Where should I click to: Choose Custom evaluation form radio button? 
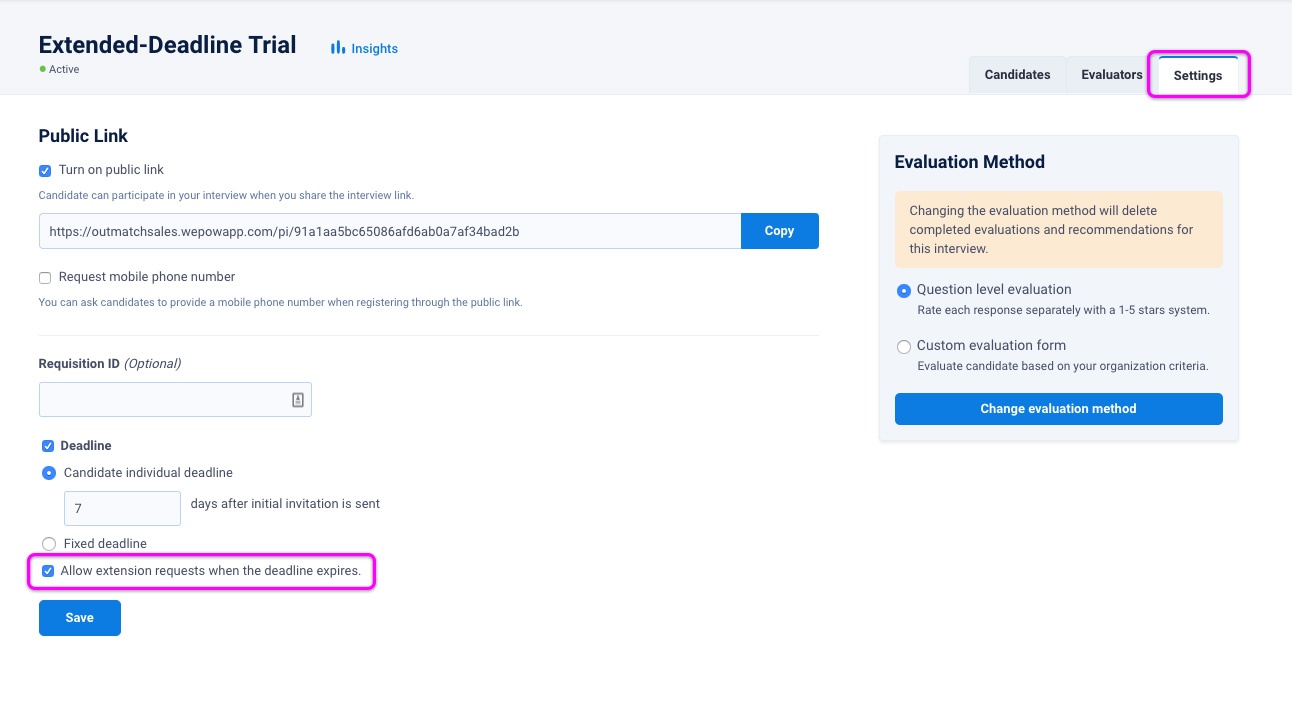pyautogui.click(x=904, y=347)
